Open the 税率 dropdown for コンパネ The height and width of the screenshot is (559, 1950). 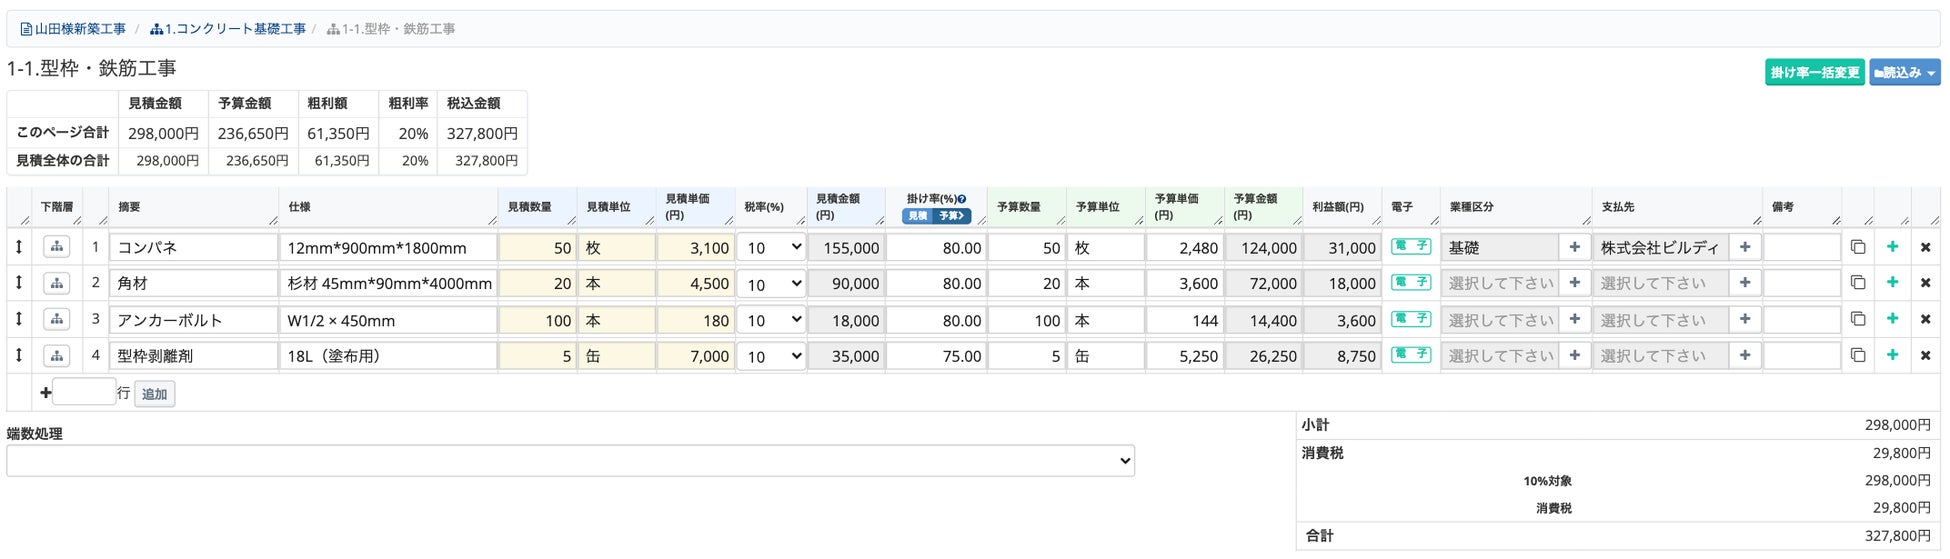click(x=771, y=247)
